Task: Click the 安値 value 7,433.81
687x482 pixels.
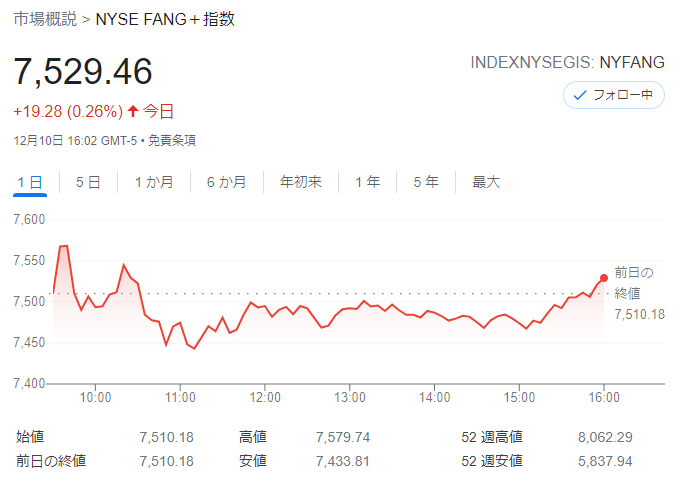Action: pos(343,461)
